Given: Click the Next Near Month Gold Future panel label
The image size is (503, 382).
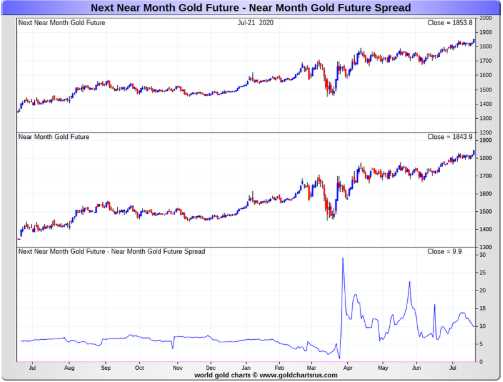Looking at the screenshot, I should 62,23.
